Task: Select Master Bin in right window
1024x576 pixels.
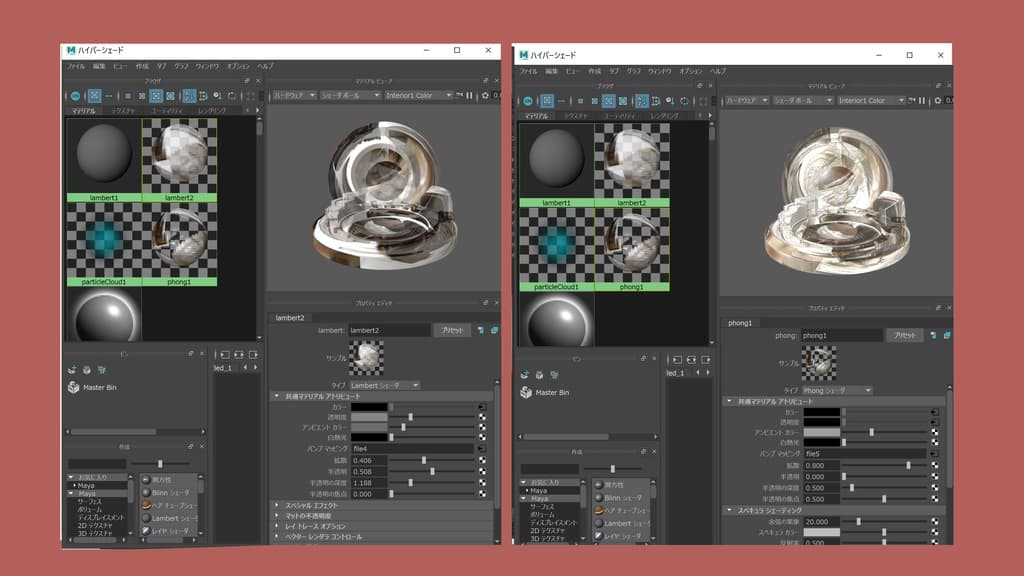Action: pos(545,392)
